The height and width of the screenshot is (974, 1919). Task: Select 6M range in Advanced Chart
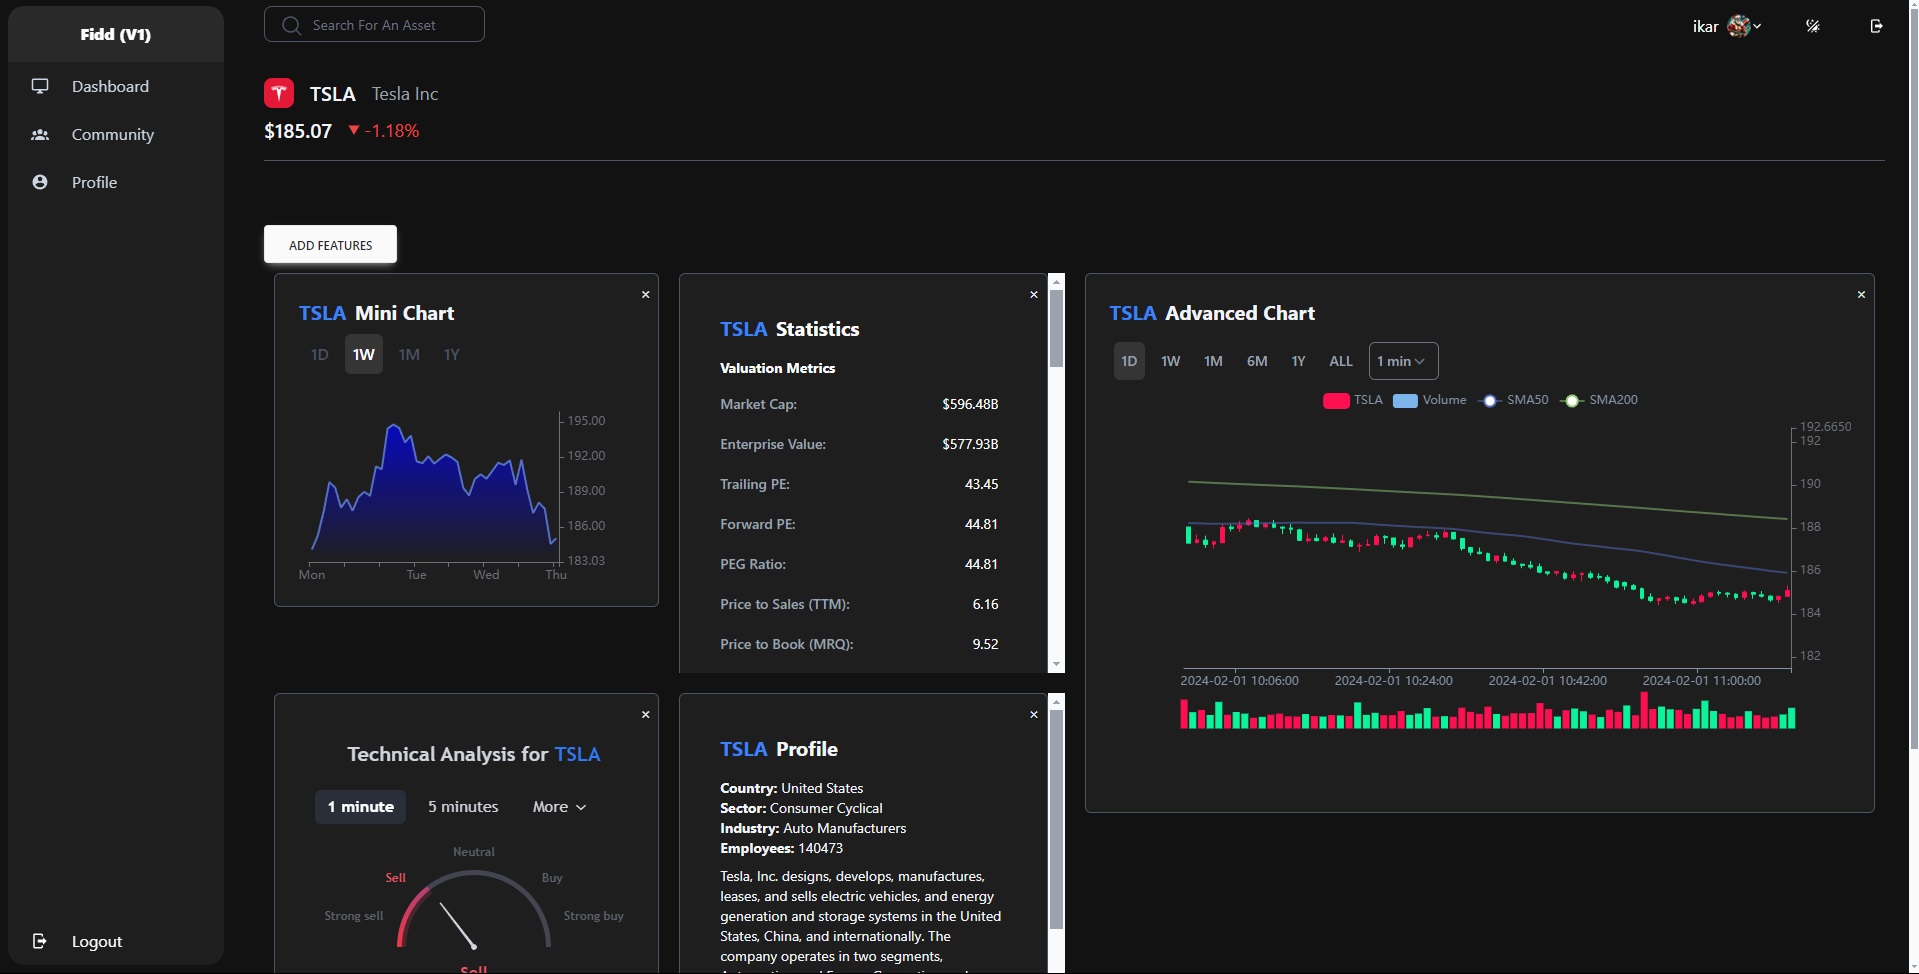point(1257,361)
